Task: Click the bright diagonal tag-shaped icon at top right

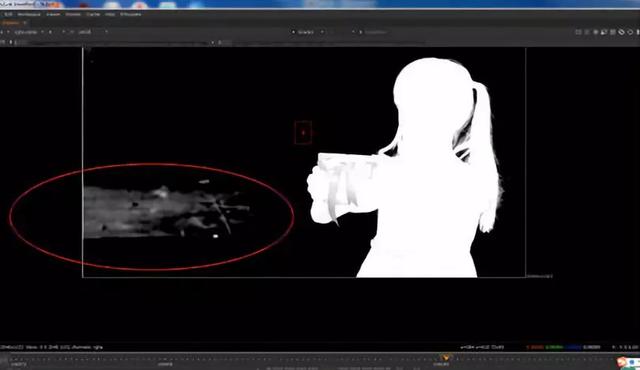Action: (621, 32)
